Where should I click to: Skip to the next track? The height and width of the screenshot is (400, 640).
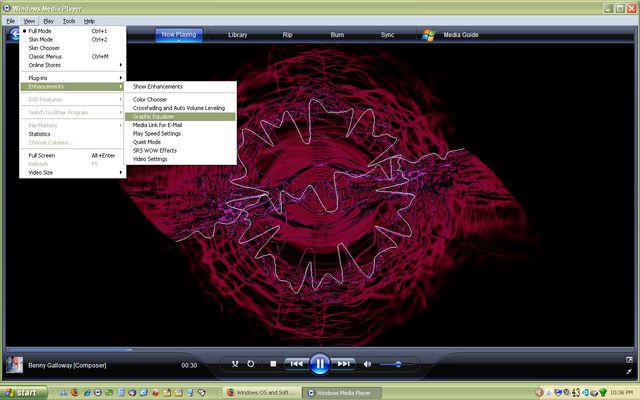coord(343,364)
